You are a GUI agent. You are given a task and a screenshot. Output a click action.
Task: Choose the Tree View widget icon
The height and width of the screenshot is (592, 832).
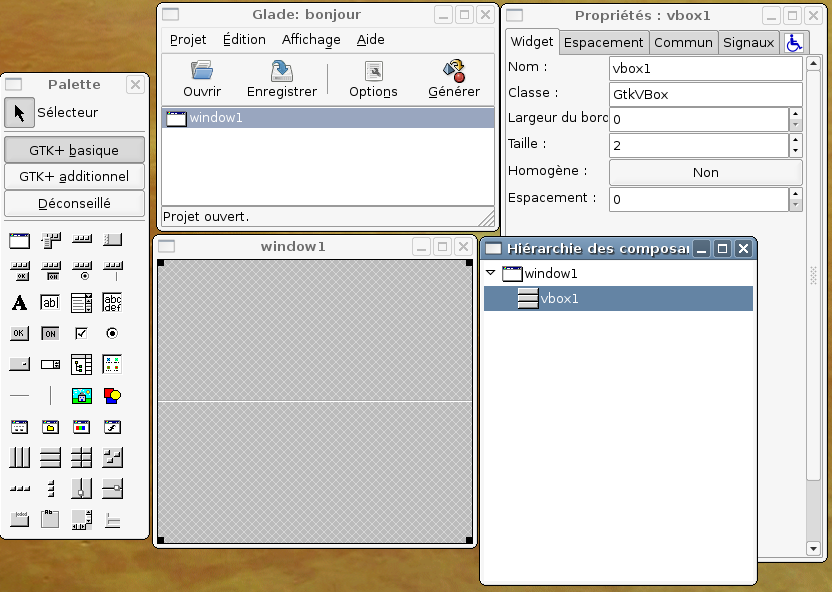click(82, 364)
